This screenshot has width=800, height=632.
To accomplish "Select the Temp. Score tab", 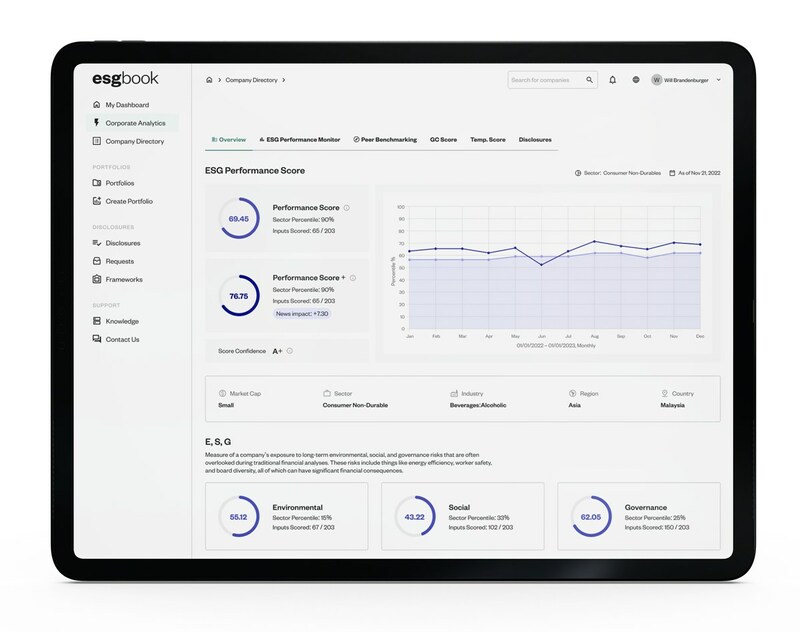I will pos(488,140).
